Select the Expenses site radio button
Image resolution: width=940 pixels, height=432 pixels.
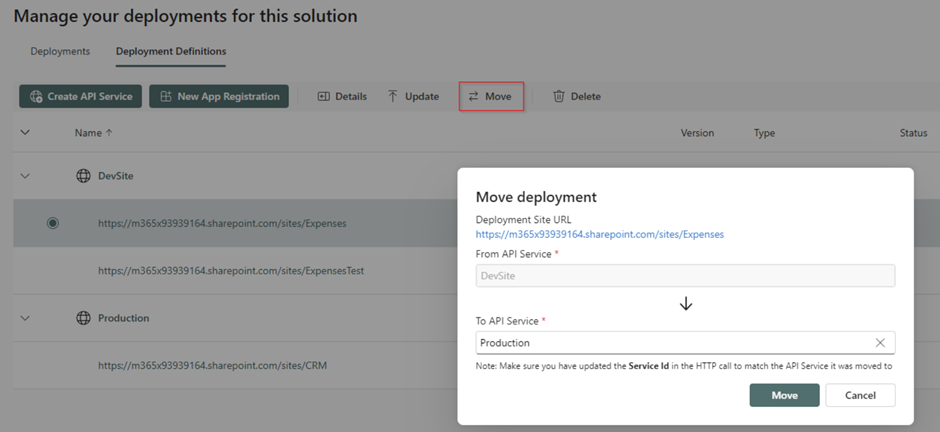click(53, 223)
